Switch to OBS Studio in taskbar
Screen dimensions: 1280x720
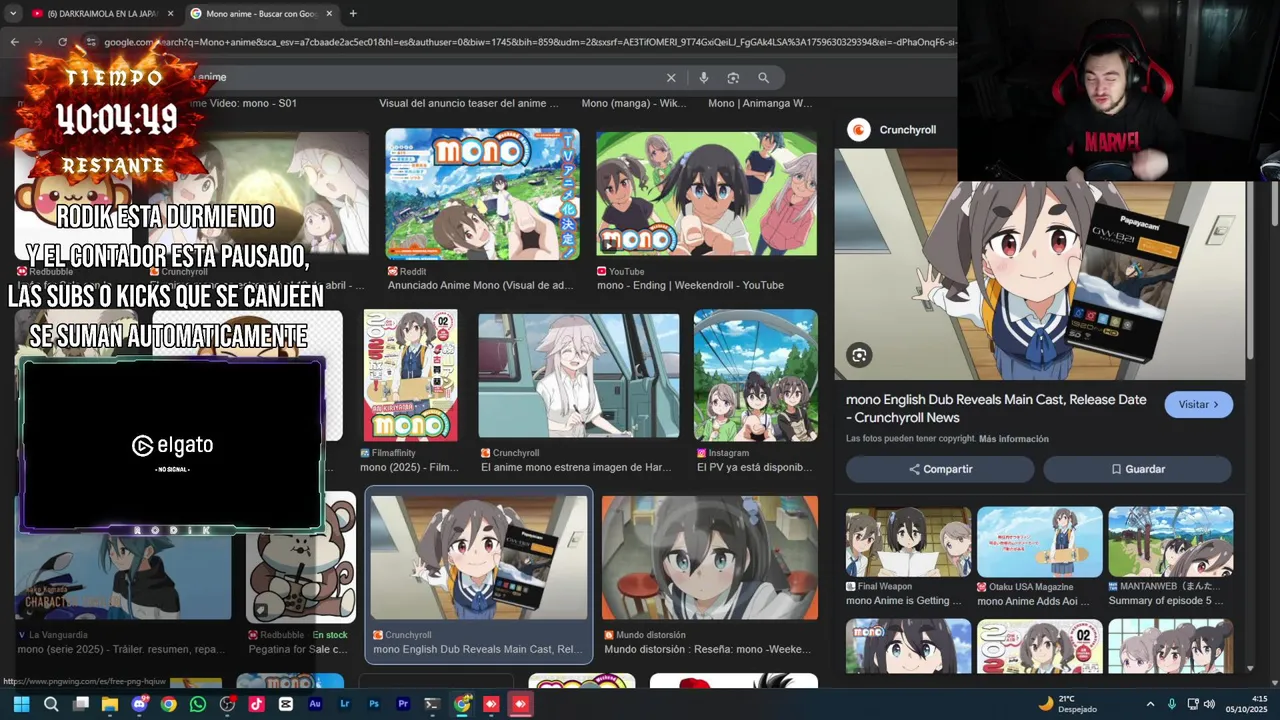tap(227, 704)
